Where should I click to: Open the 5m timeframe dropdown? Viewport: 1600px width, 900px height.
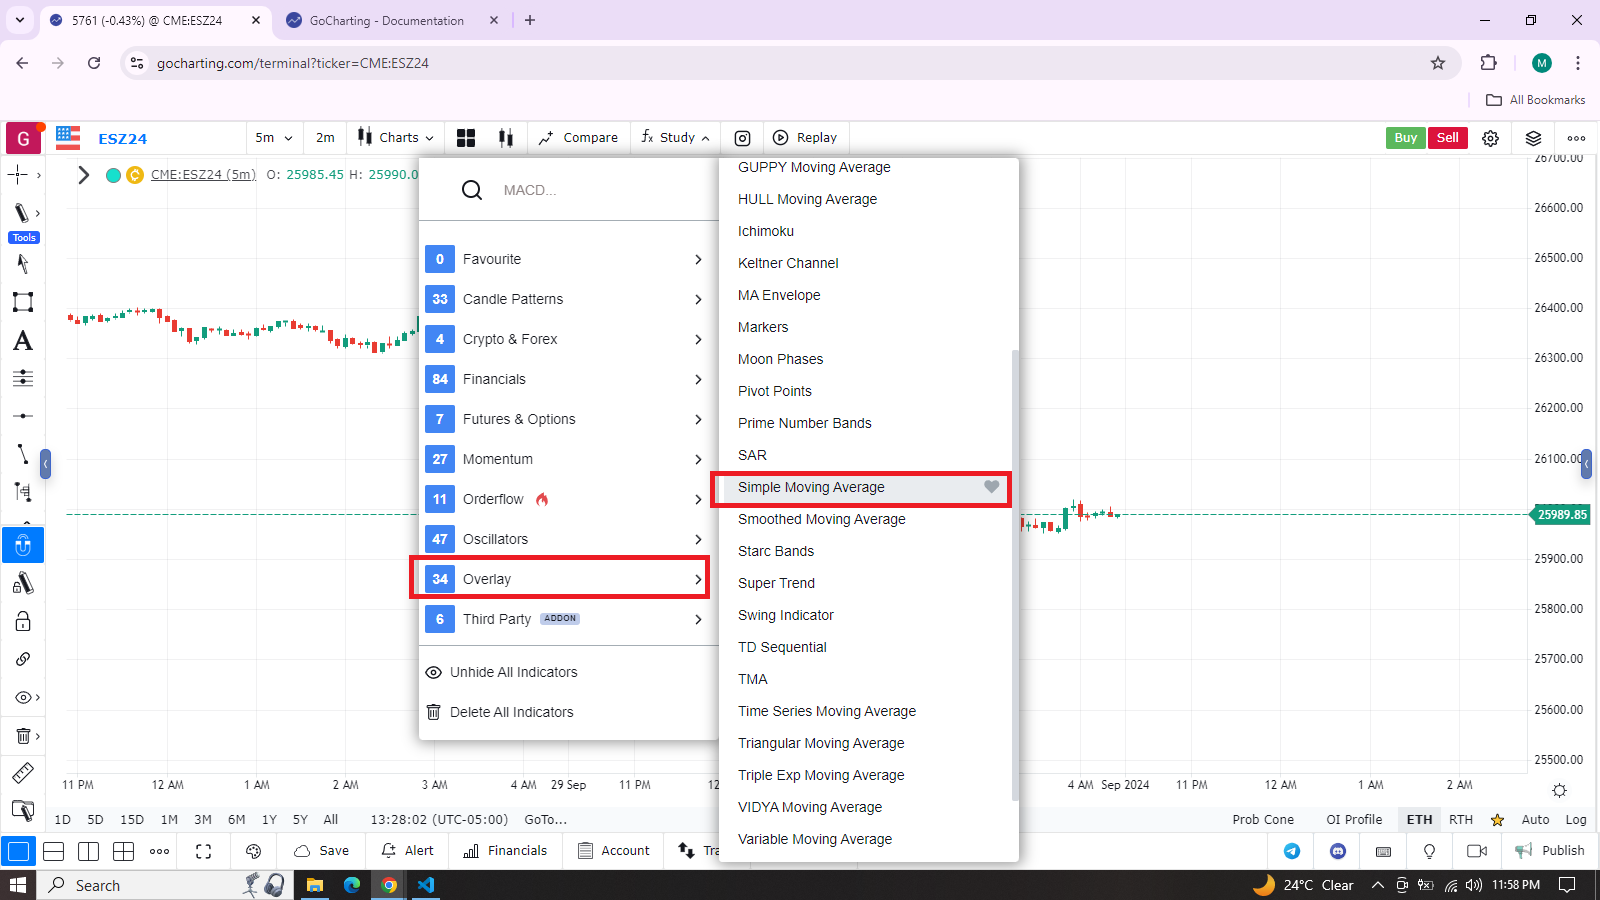tap(274, 138)
